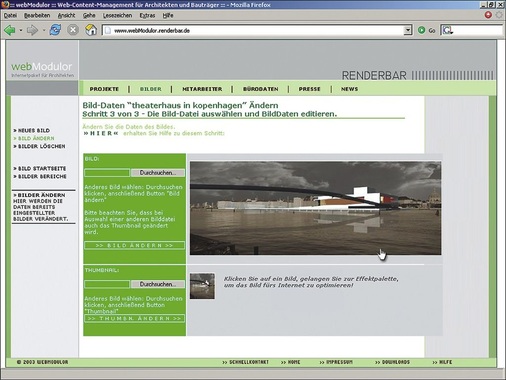Click the BILDER BEREICHE sidebar link

pos(40,176)
